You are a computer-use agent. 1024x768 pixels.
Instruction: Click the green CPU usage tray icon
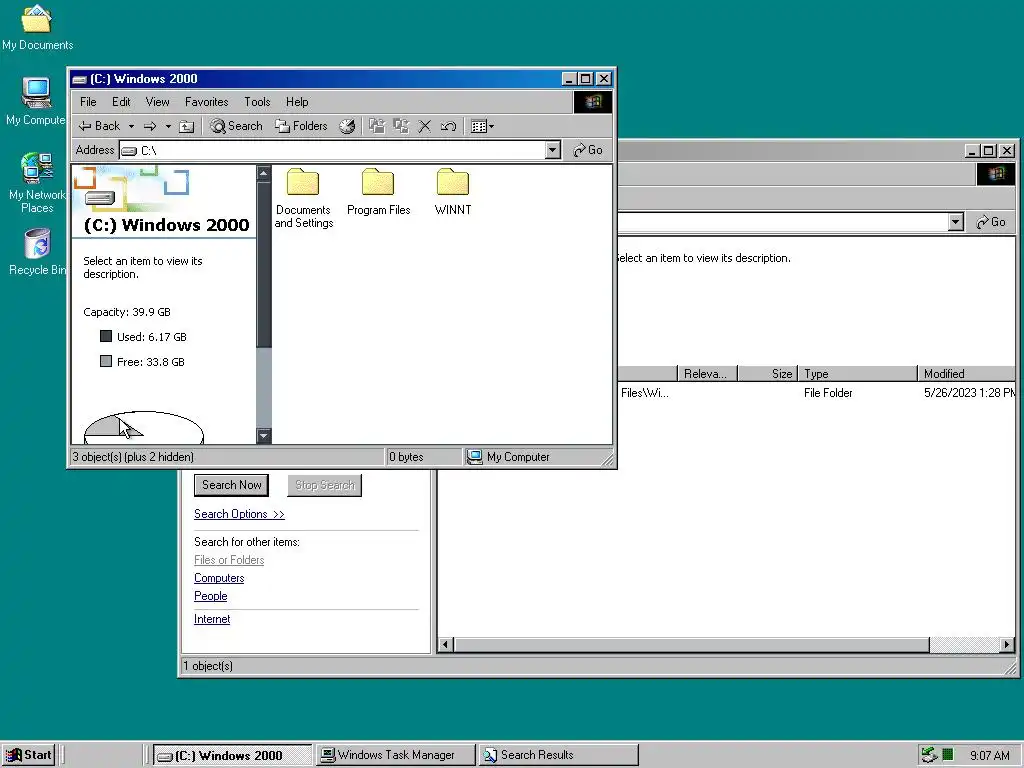[948, 755]
